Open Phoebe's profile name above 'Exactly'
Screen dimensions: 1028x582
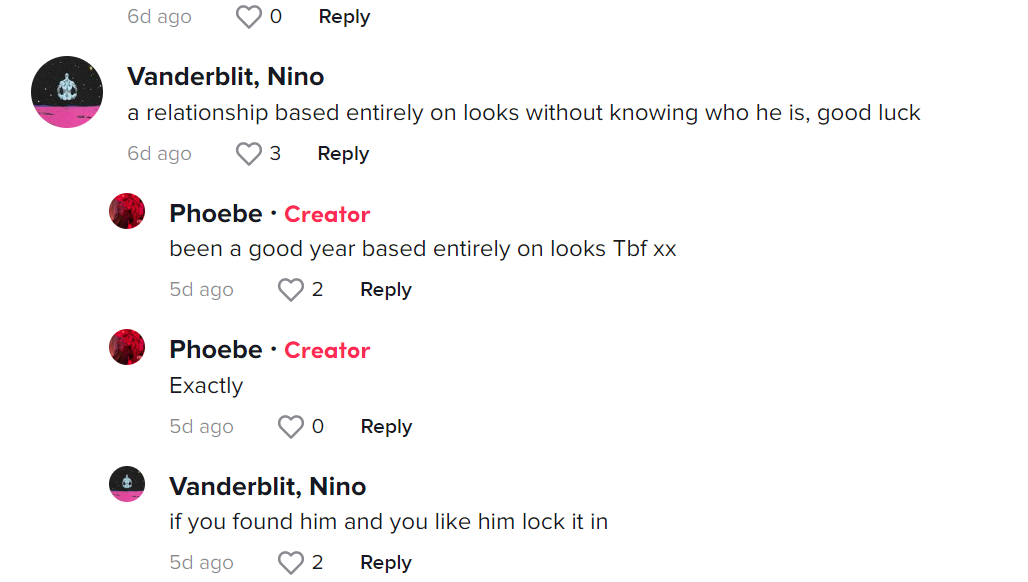tap(216, 350)
